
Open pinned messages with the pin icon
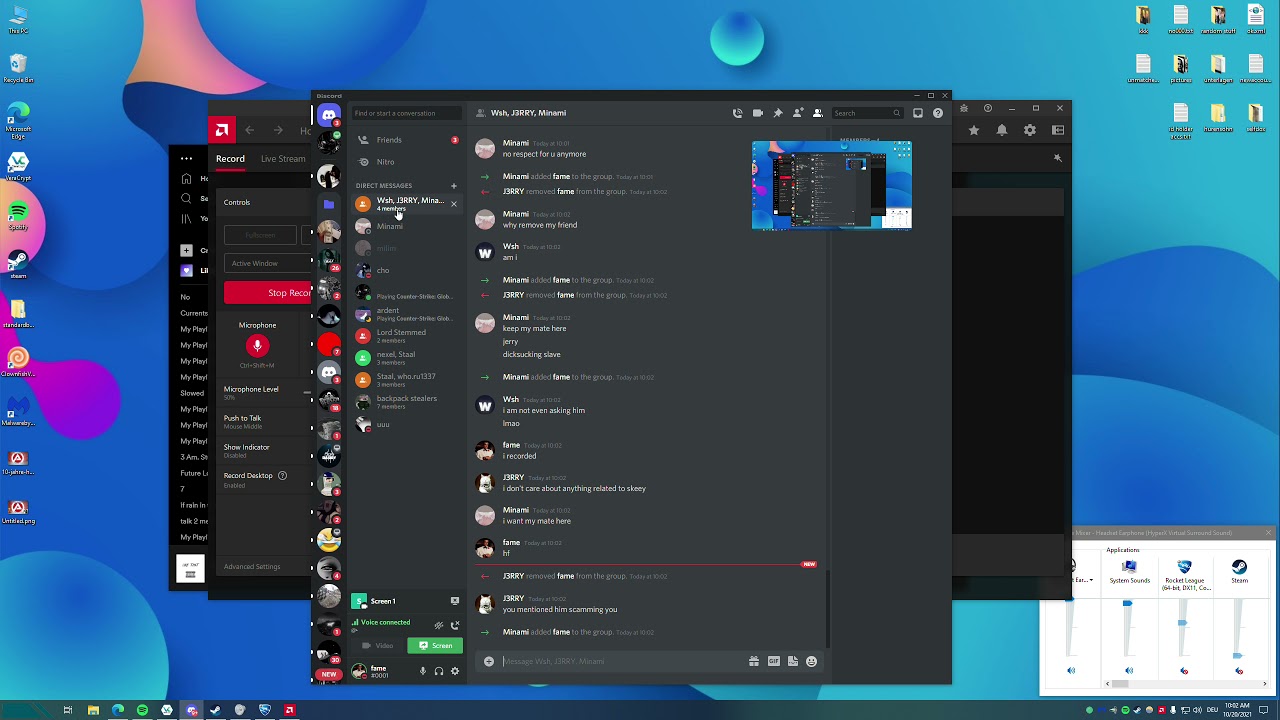pos(778,113)
